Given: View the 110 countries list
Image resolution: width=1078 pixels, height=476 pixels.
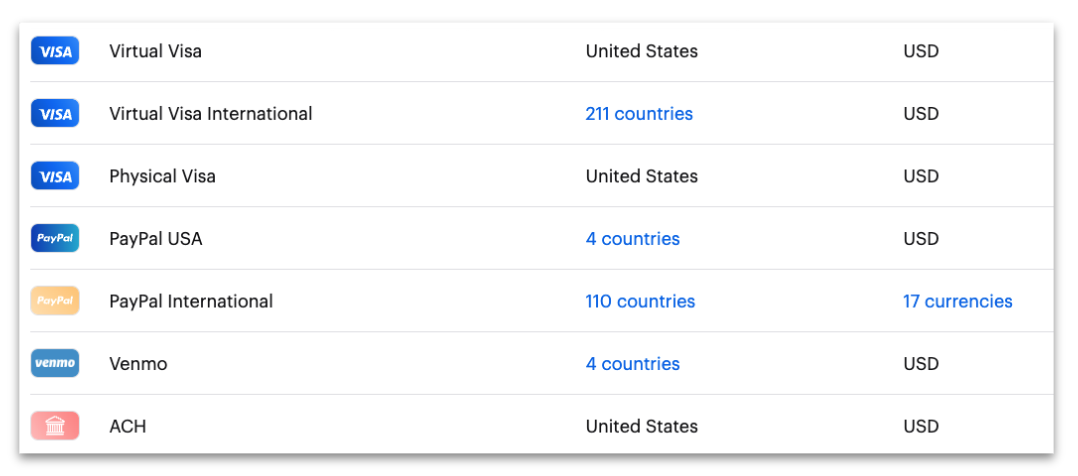Looking at the screenshot, I should [x=640, y=301].
